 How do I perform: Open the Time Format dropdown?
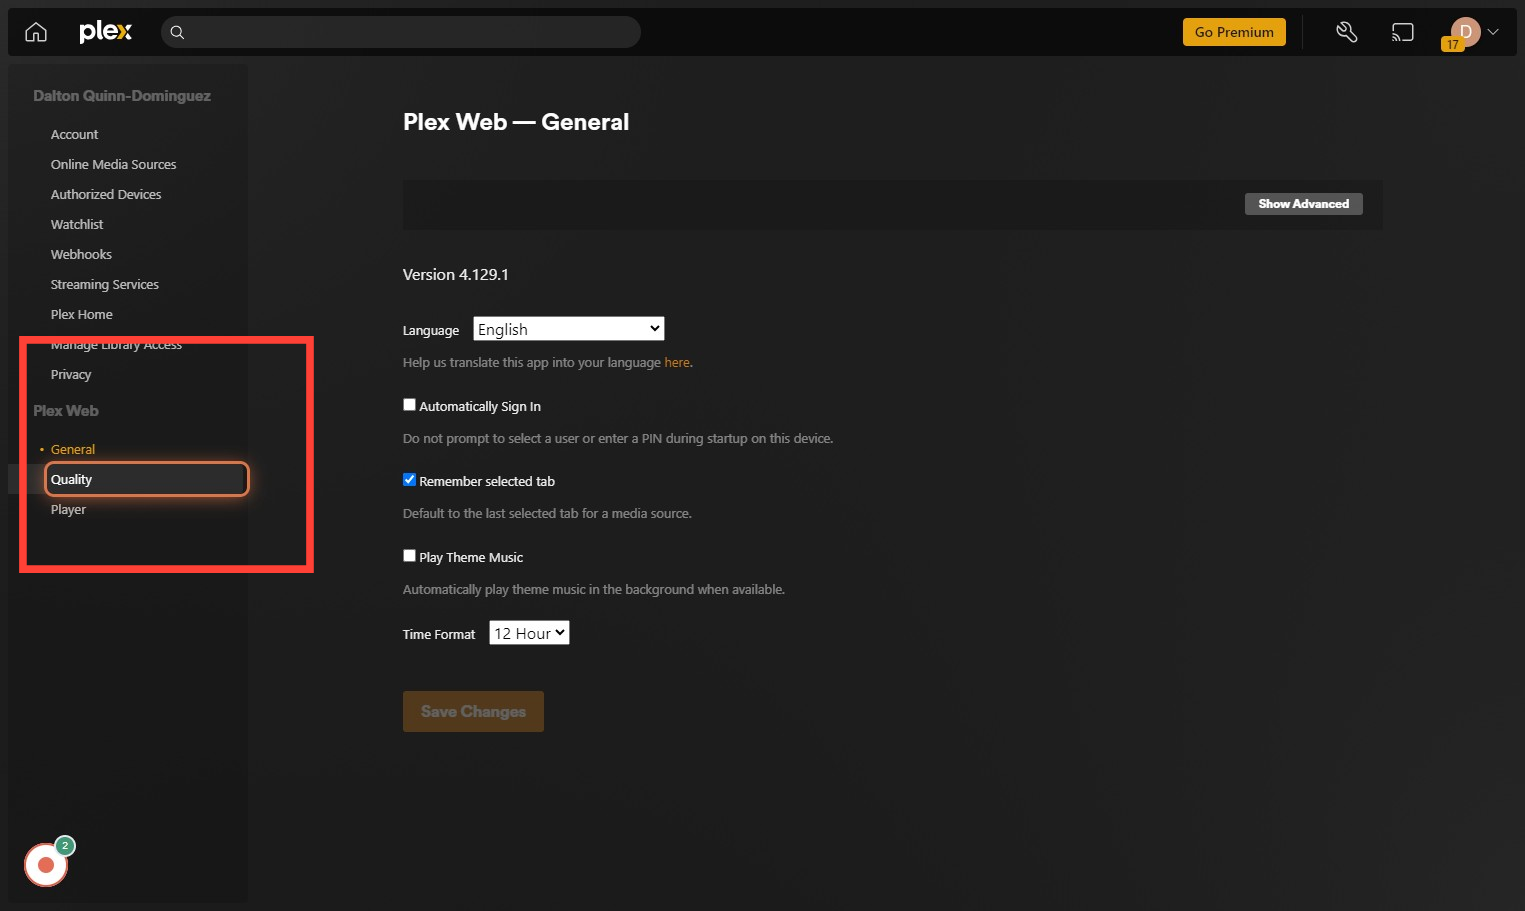[x=529, y=633]
